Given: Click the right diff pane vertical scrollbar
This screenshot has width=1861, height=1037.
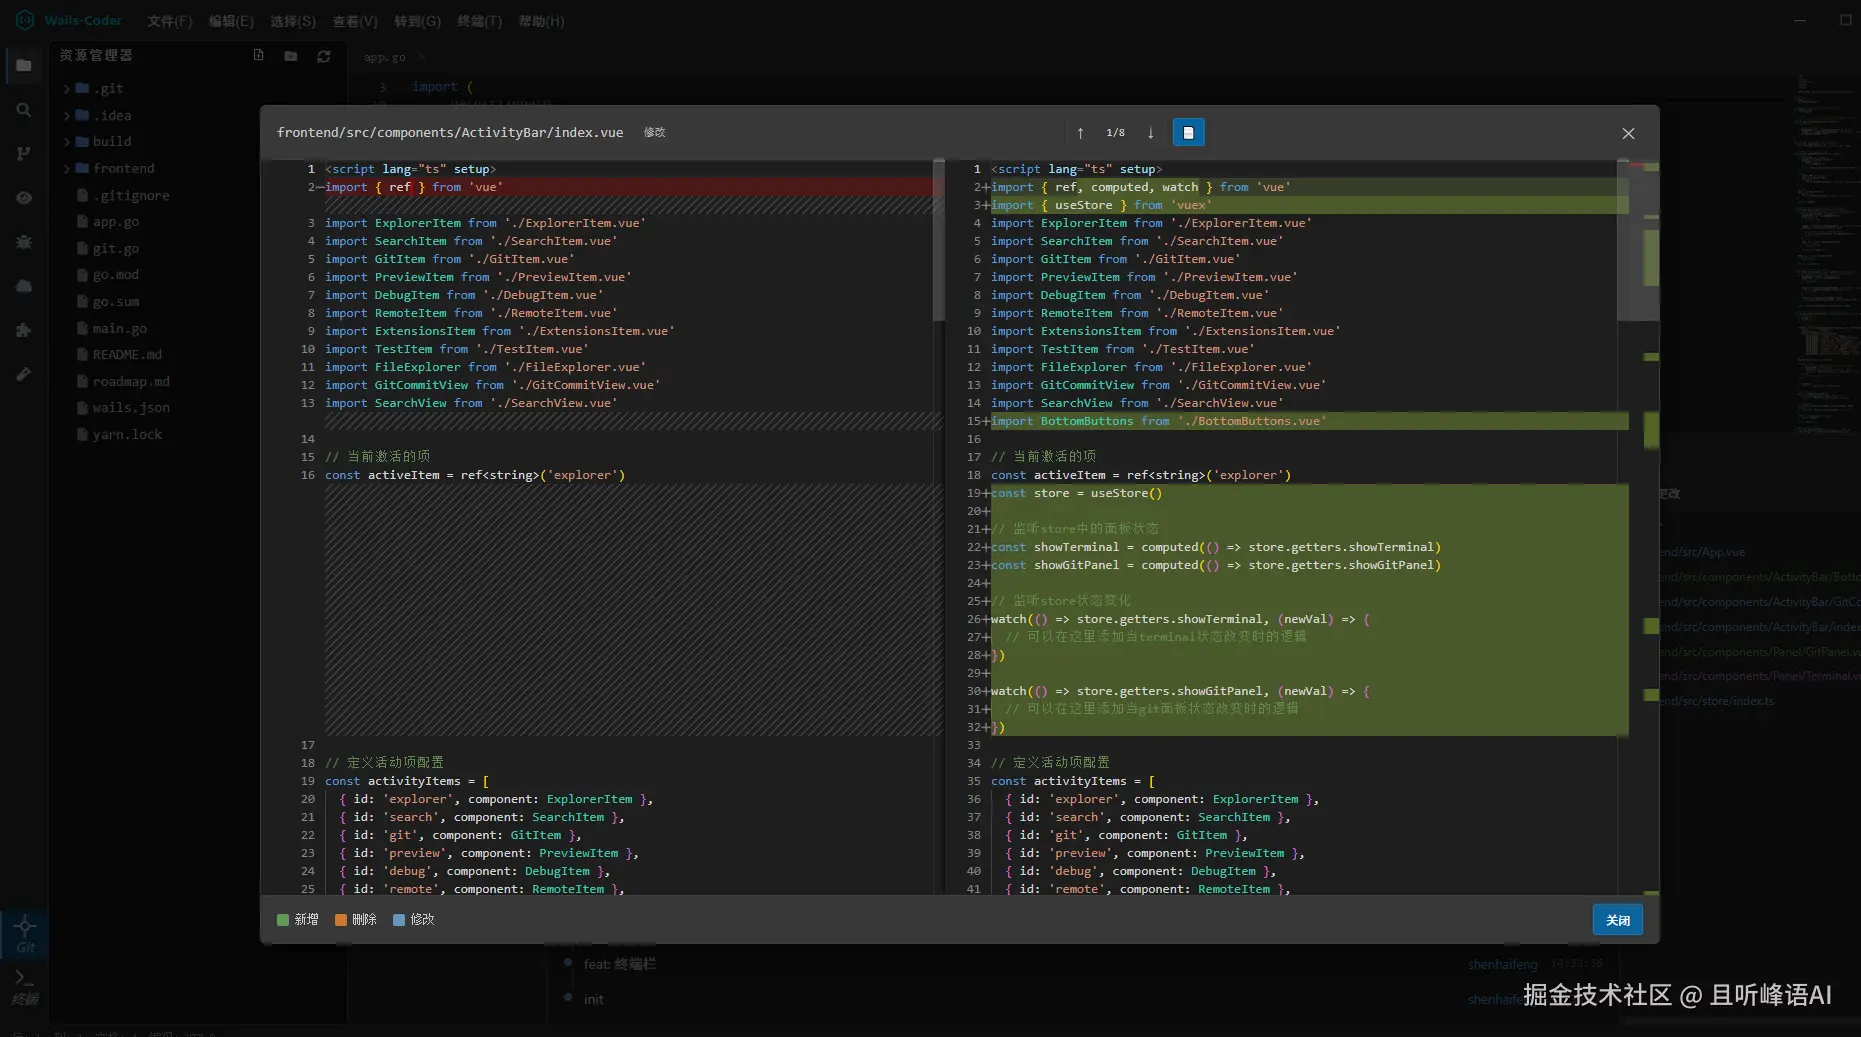Looking at the screenshot, I should coord(1623,240).
